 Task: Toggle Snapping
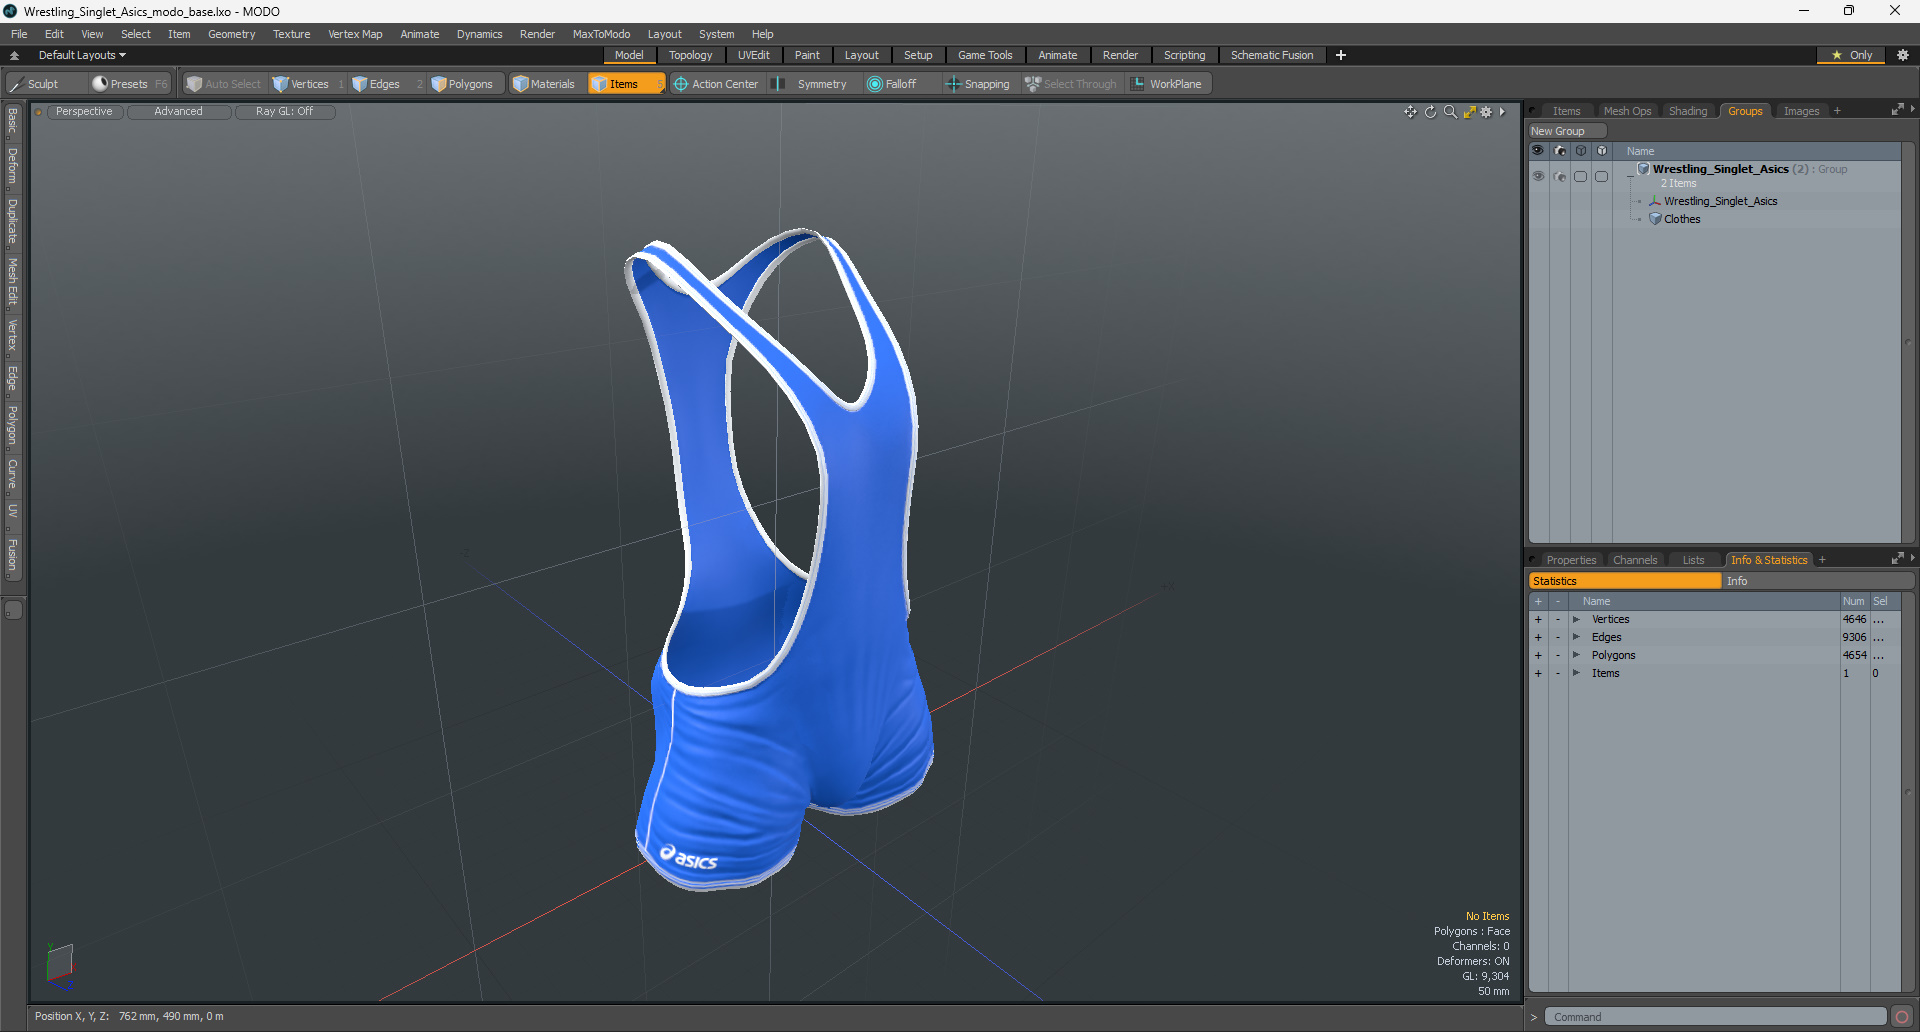[978, 84]
